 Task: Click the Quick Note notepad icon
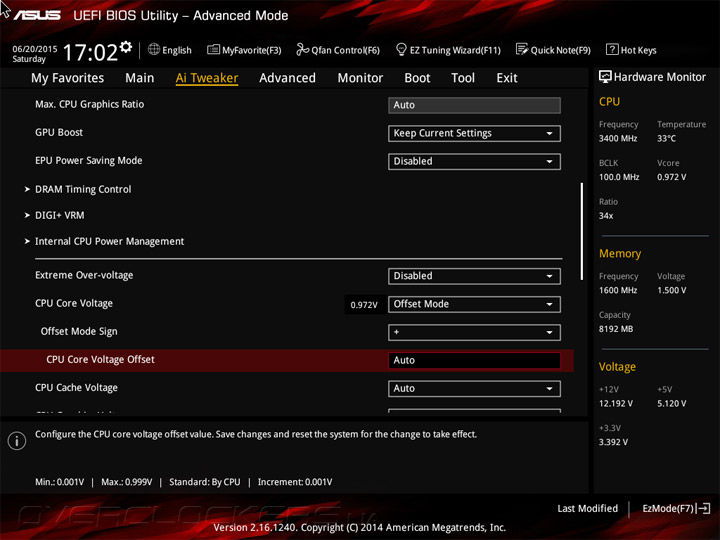(x=522, y=50)
